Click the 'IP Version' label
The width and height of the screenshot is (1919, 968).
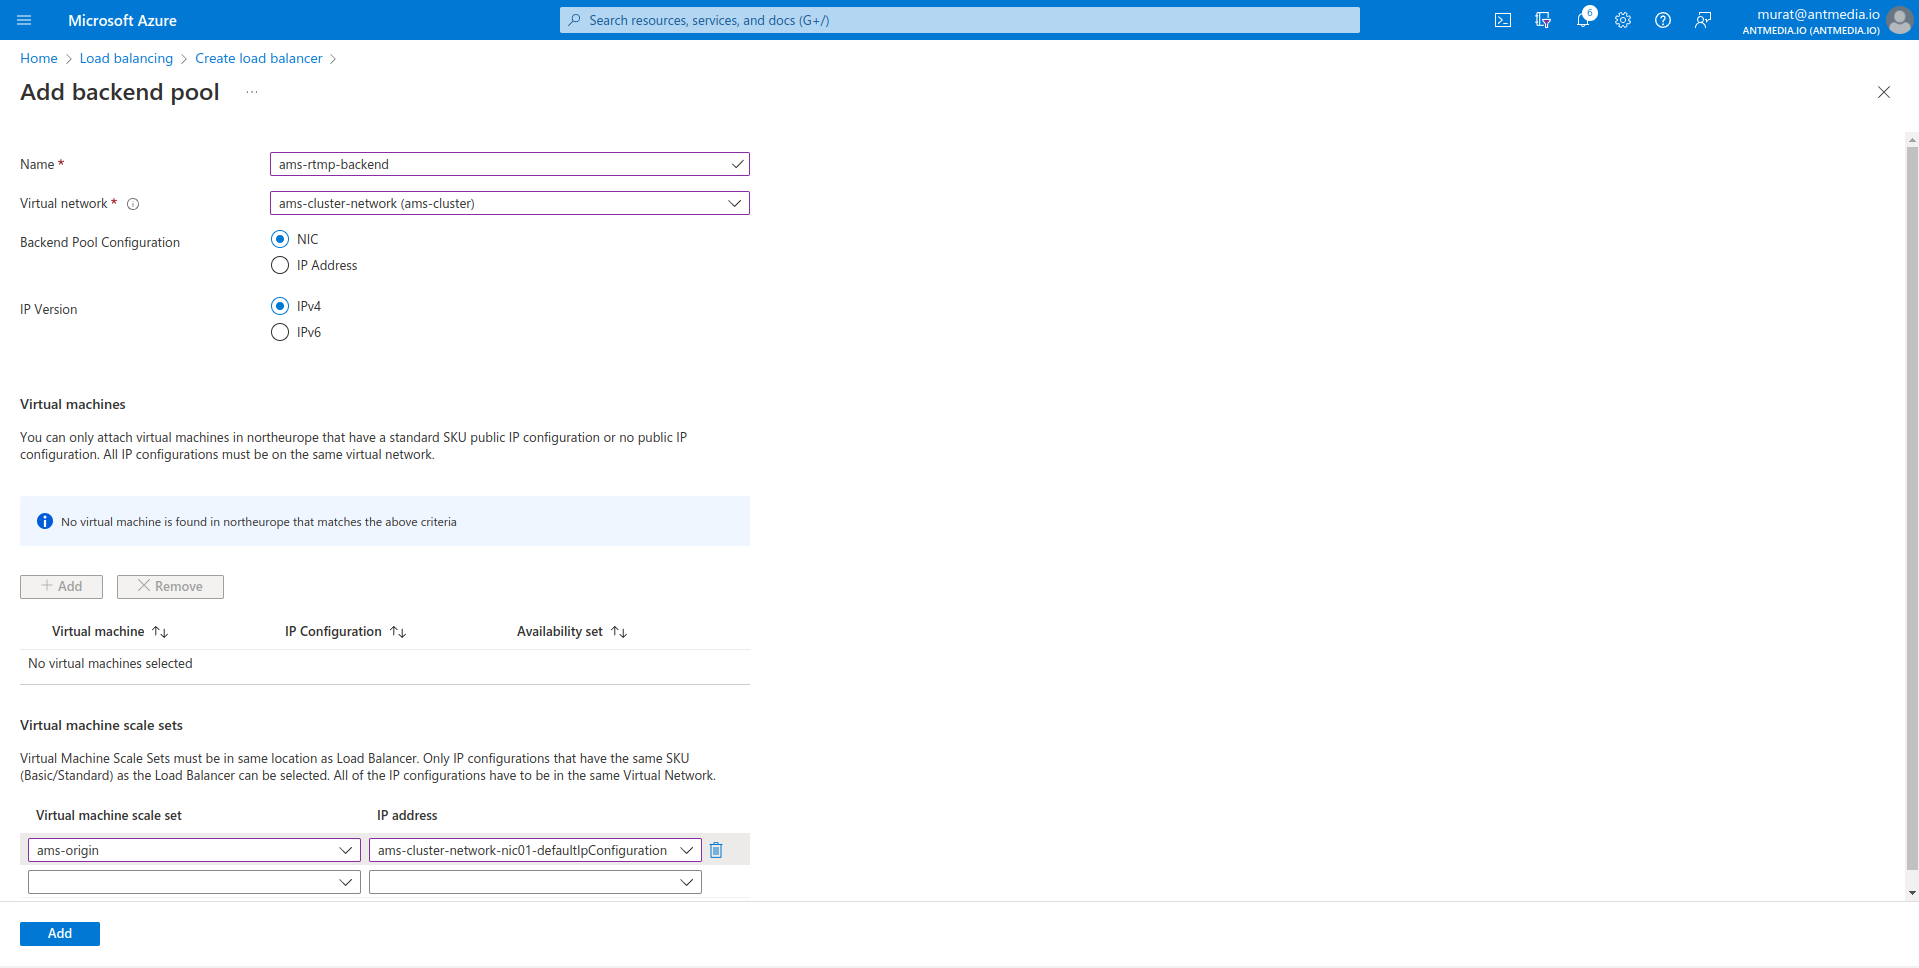[48, 310]
